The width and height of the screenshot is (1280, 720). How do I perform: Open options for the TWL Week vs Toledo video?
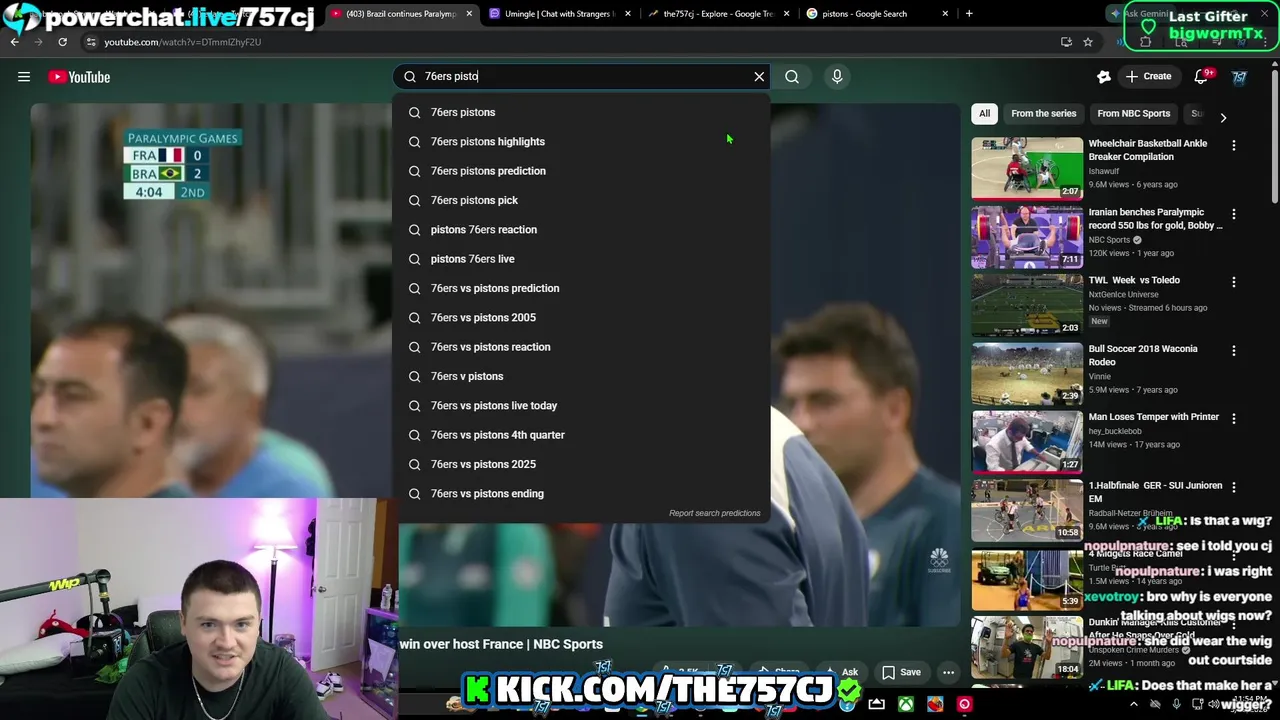tap(1233, 282)
